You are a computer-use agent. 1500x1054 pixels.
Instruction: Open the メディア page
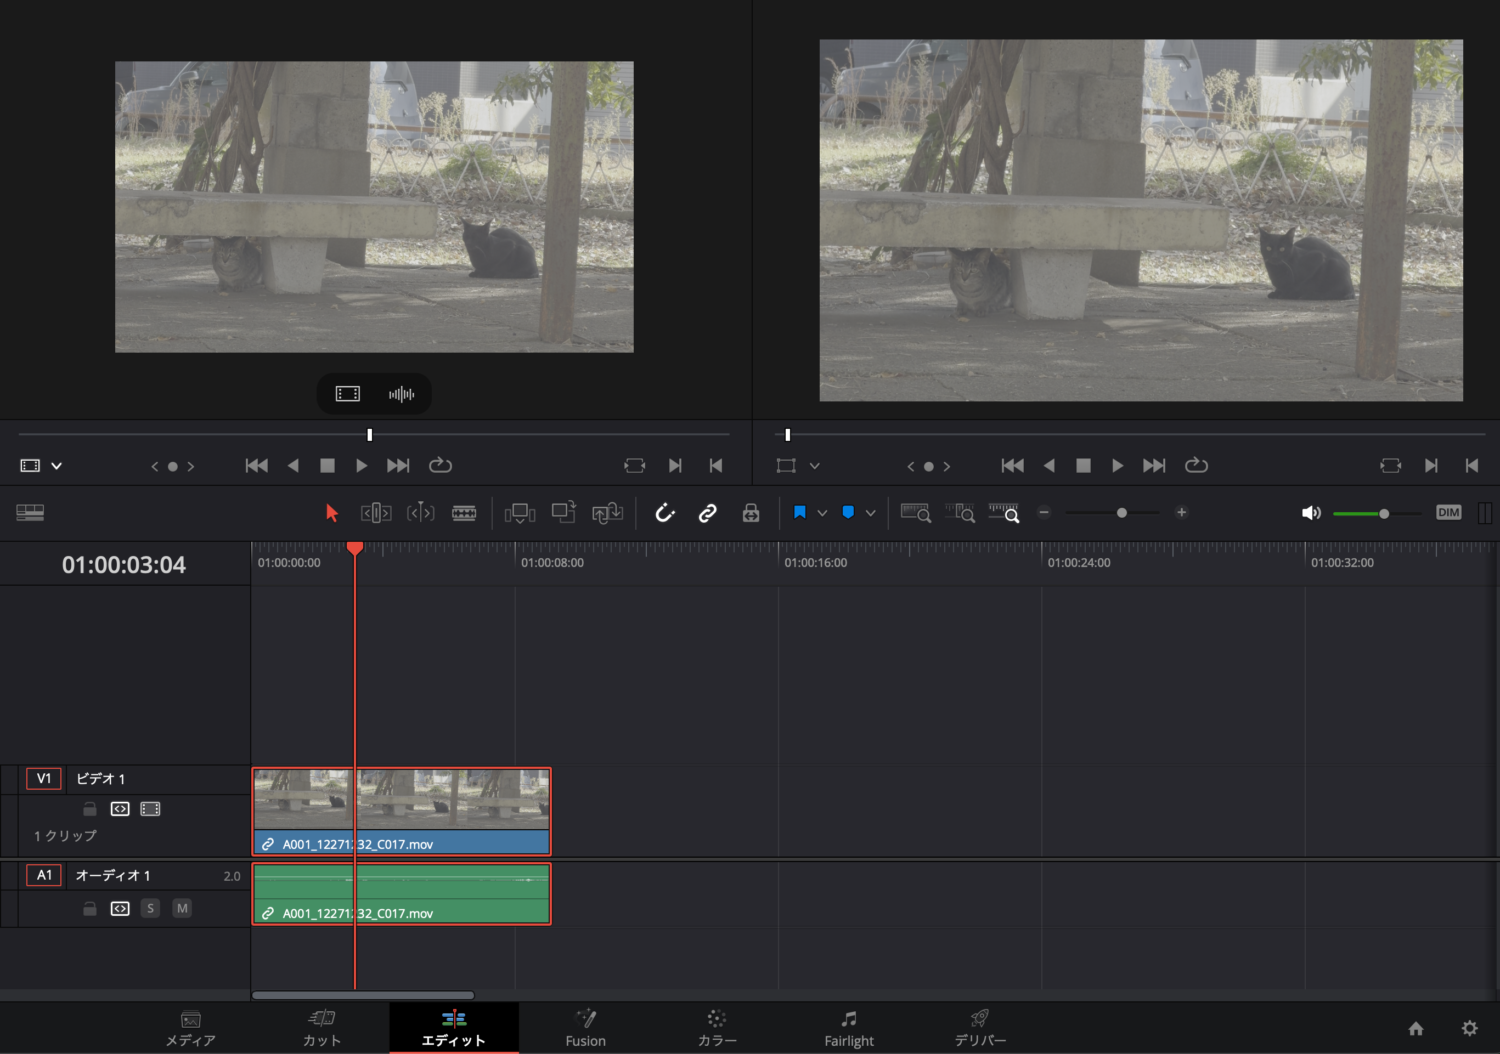(191, 1029)
